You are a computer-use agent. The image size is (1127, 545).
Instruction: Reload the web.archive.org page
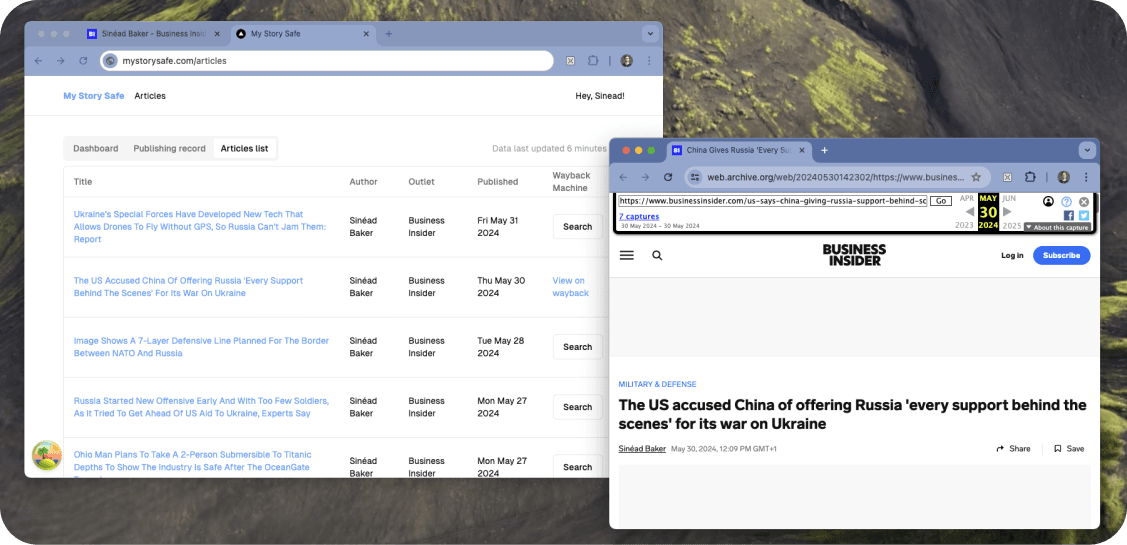tap(668, 177)
